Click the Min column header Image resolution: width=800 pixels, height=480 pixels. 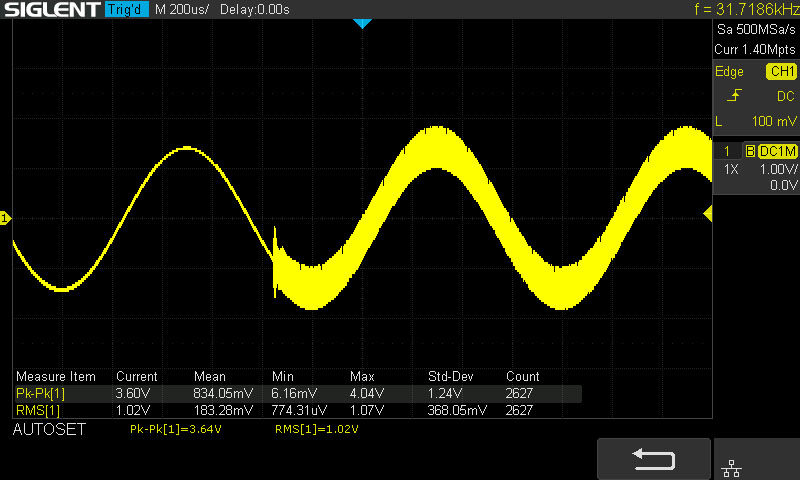coord(283,376)
